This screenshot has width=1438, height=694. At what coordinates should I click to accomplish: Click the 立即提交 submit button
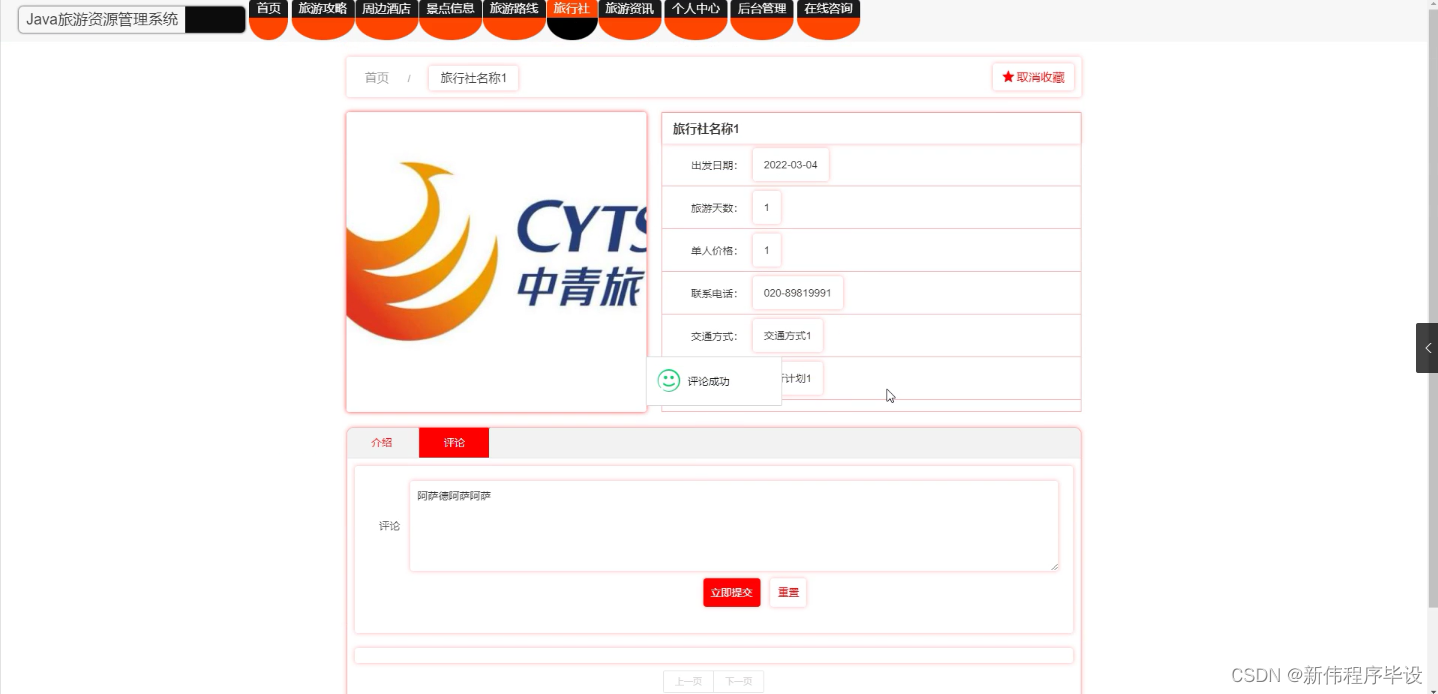[x=731, y=592]
